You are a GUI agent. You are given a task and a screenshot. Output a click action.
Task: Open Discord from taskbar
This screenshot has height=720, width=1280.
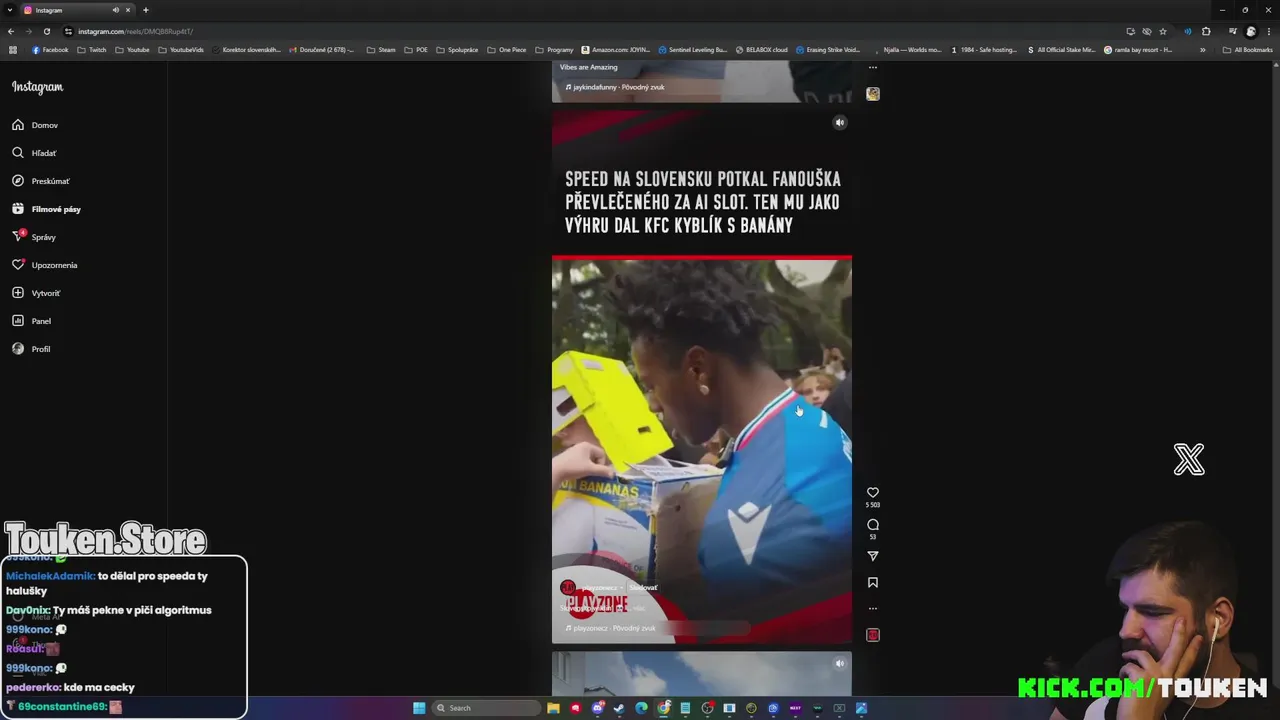tap(597, 708)
